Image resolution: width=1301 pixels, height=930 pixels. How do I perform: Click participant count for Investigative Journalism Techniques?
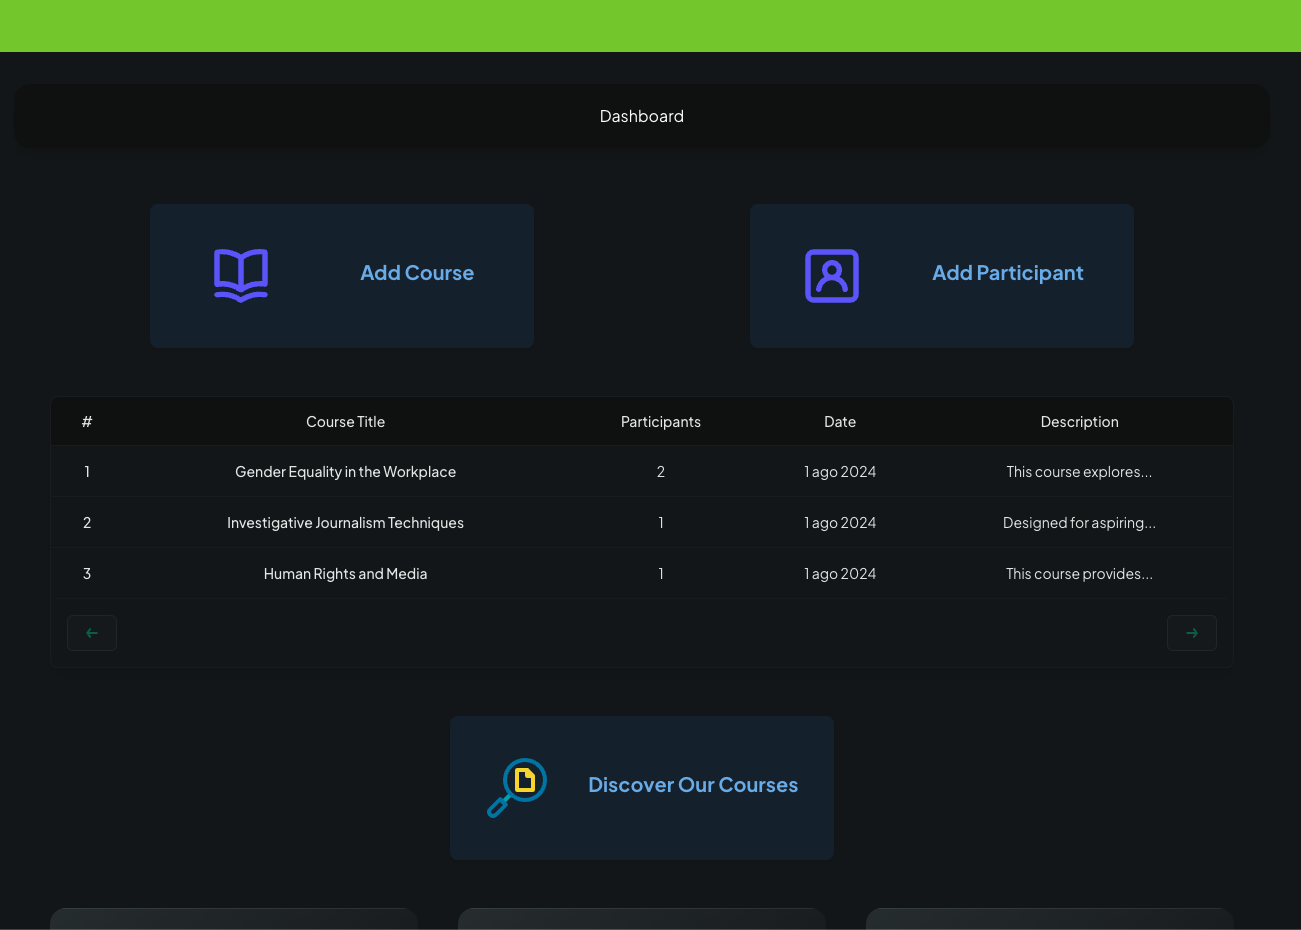[660, 522]
